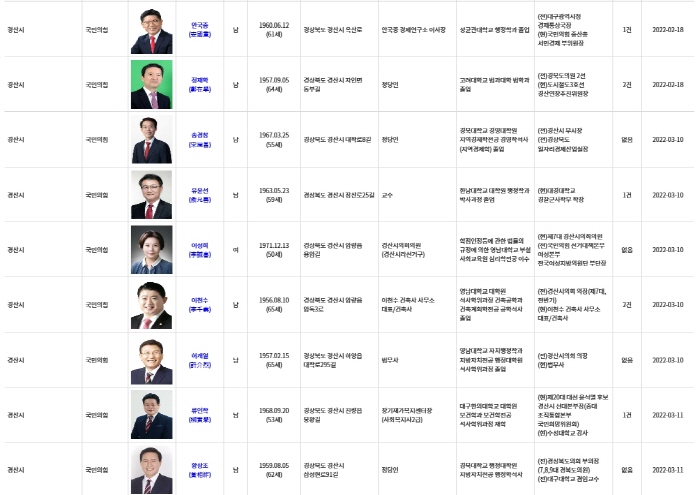Open candidate link 이천수
The height and width of the screenshot is (495, 700).
point(200,305)
